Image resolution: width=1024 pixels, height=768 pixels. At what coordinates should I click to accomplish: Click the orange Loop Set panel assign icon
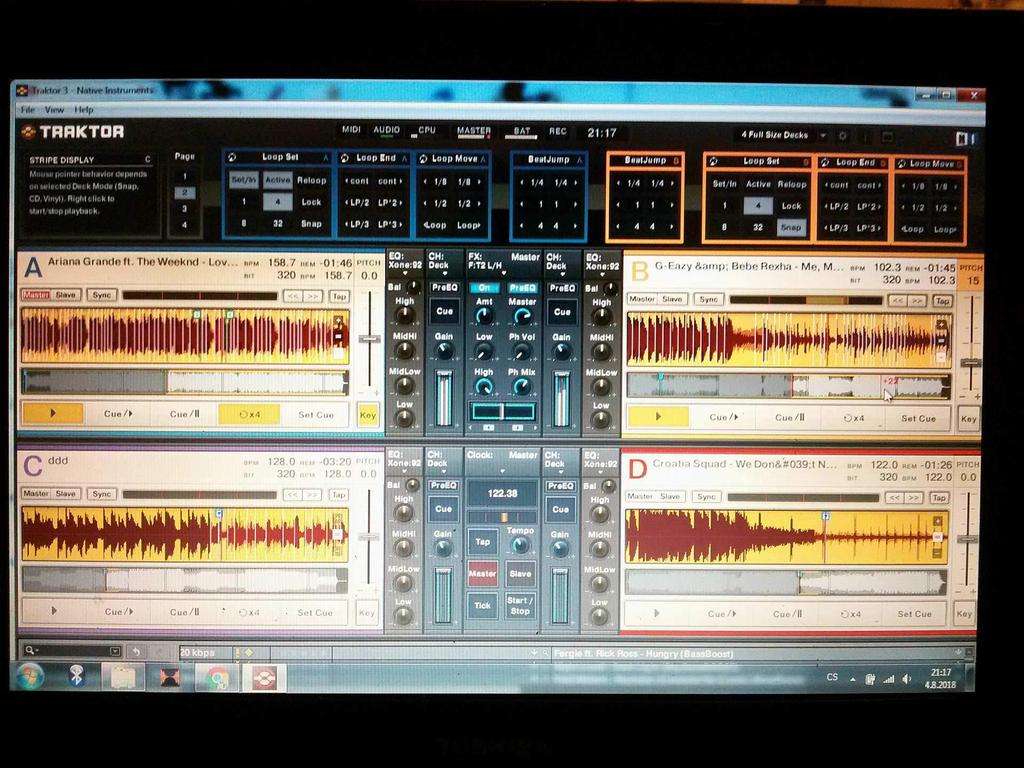713,161
